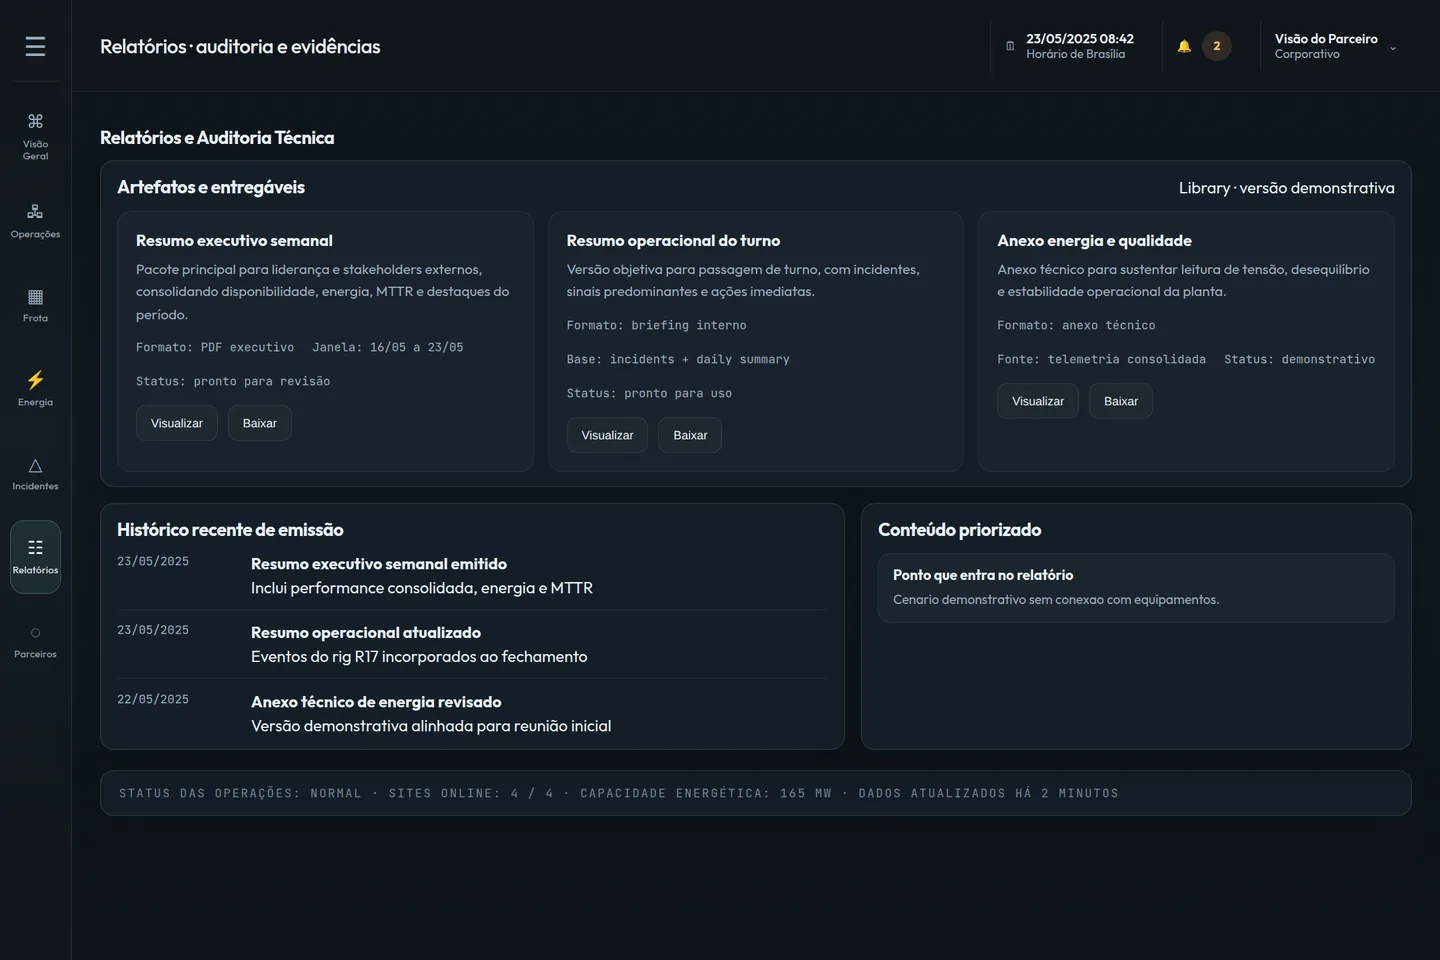1440x960 pixels.
Task: Baixar the Anexo energia e qualidade
Action: coord(1121,401)
